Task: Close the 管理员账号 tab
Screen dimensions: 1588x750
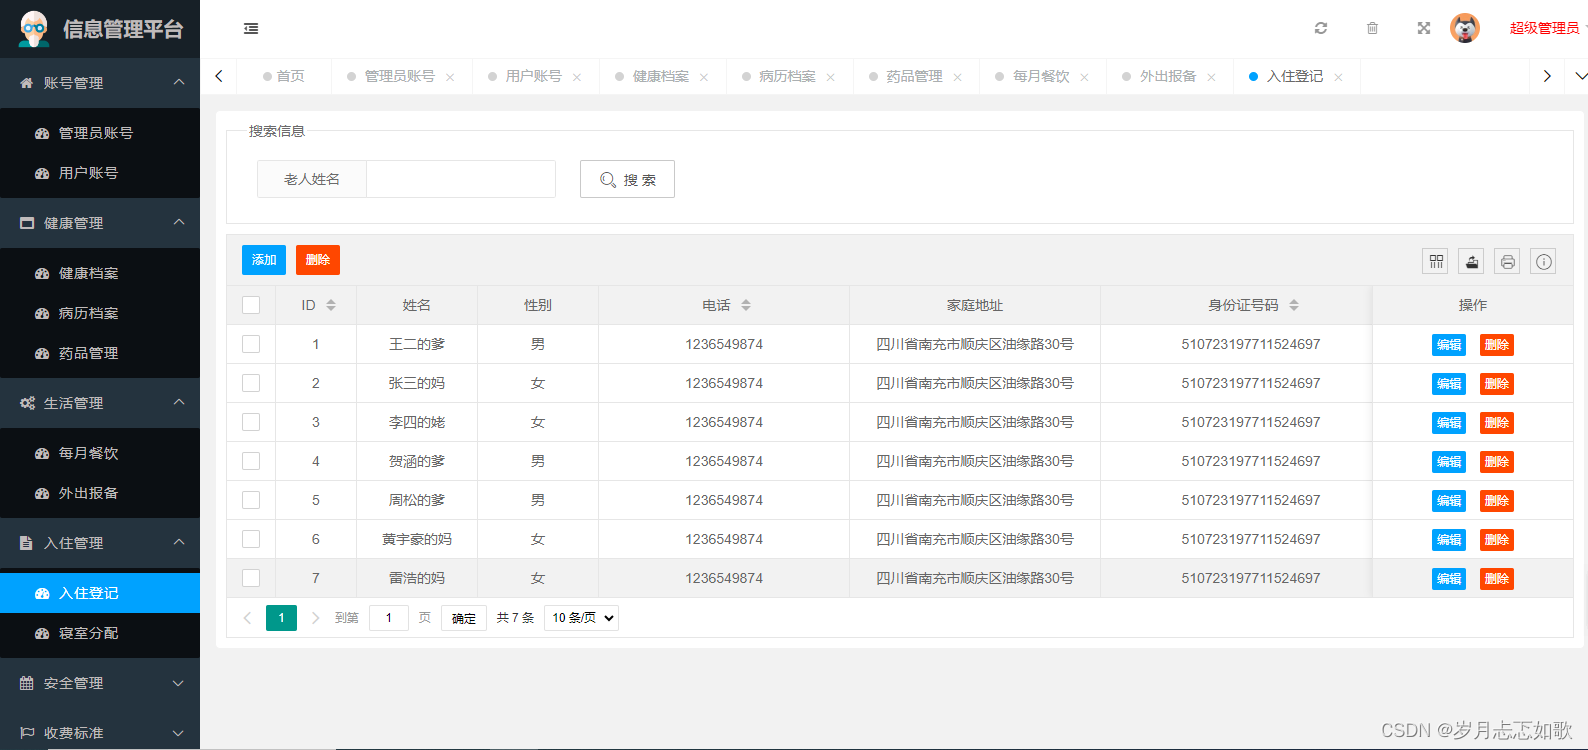Action: pyautogui.click(x=450, y=77)
